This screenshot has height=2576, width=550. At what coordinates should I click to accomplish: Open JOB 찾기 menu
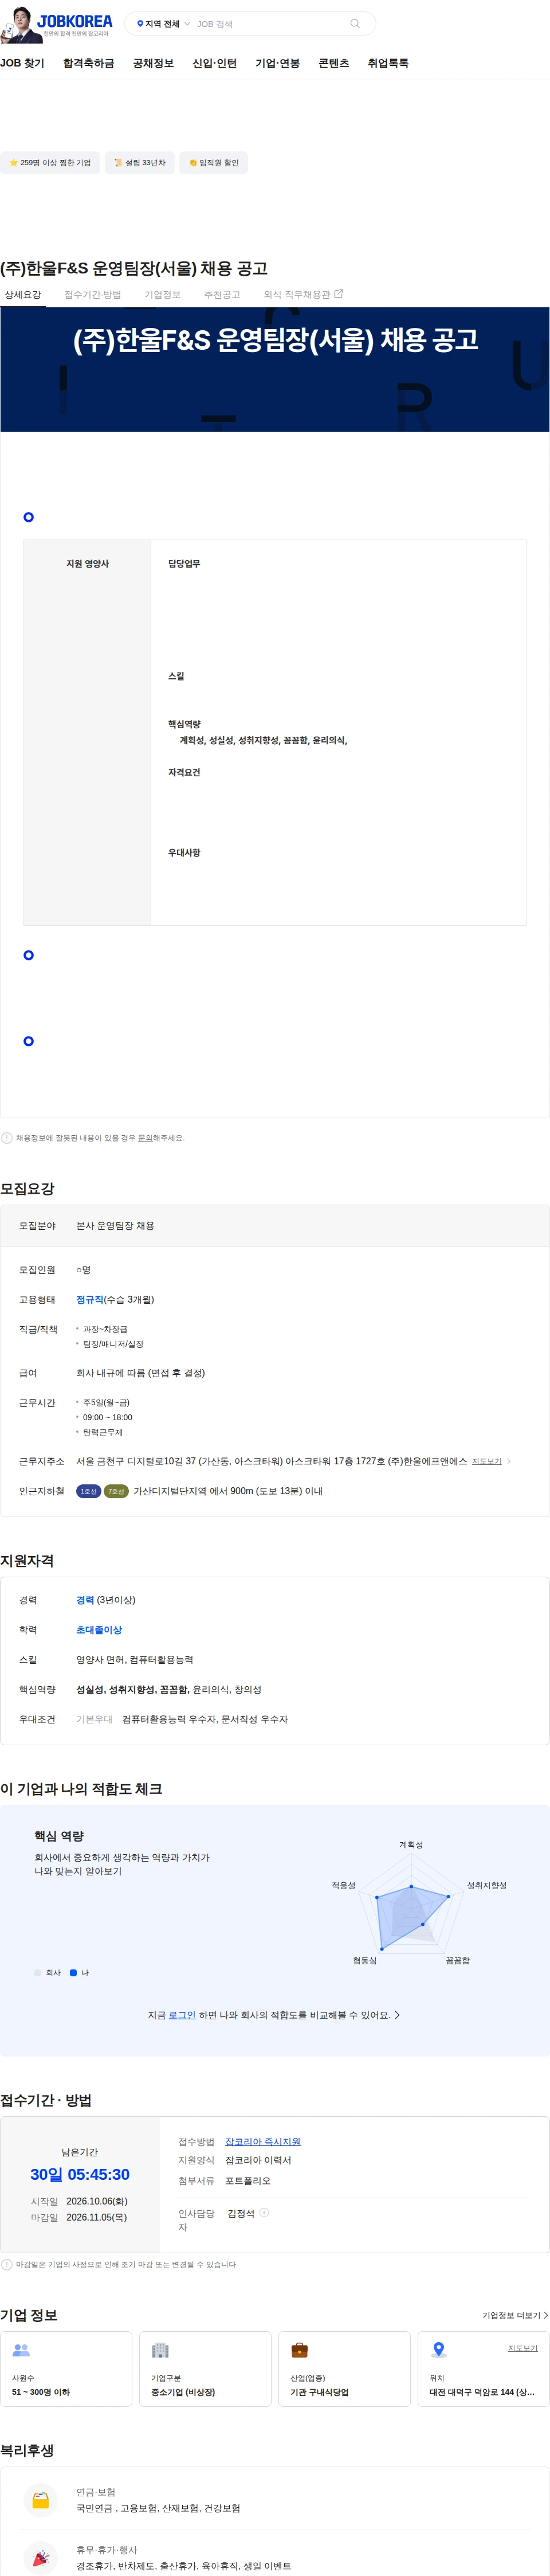click(x=22, y=63)
